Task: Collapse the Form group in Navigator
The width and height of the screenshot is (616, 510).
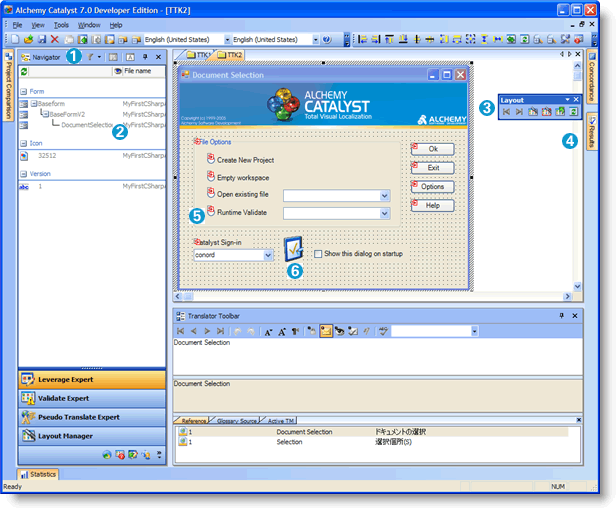Action: click(24, 92)
